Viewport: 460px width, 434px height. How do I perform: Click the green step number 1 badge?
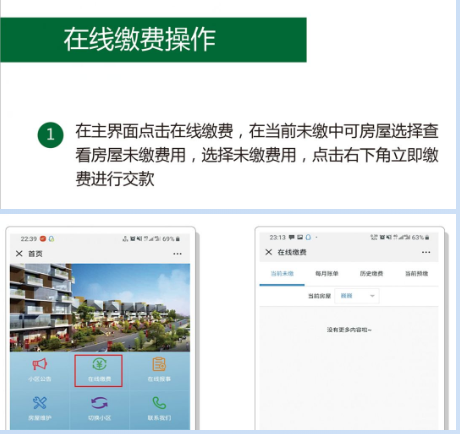(x=50, y=135)
